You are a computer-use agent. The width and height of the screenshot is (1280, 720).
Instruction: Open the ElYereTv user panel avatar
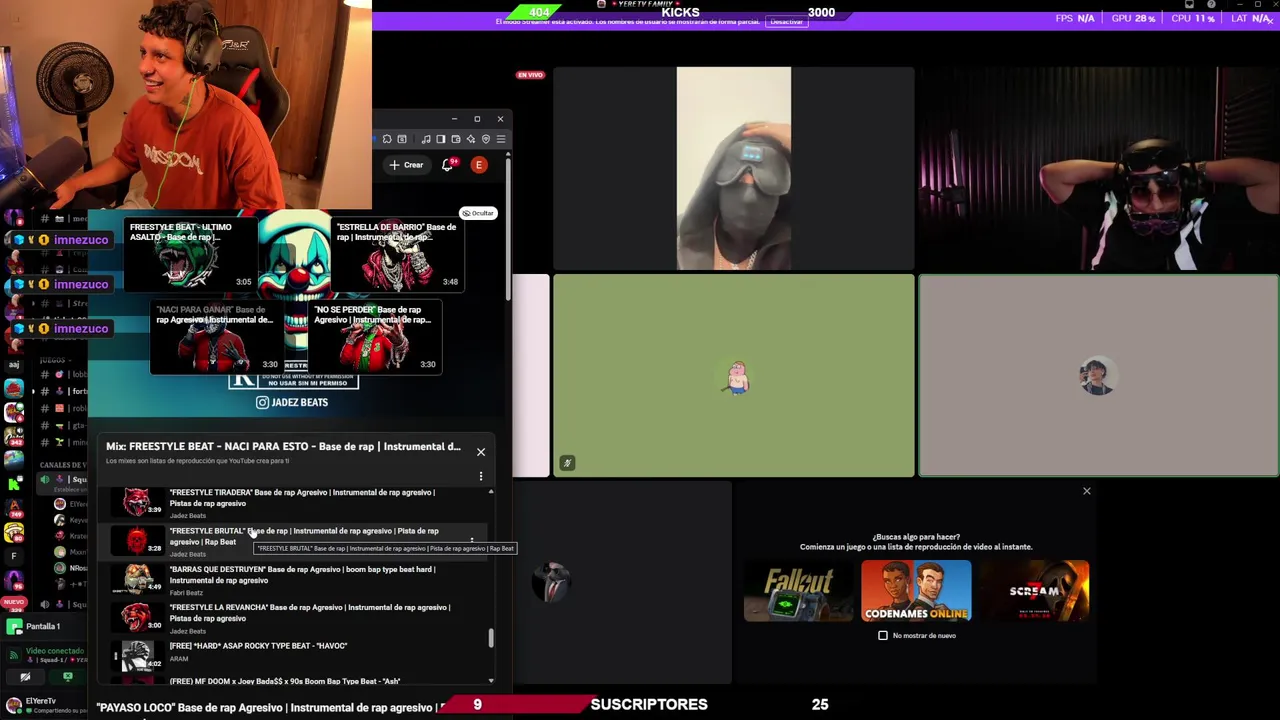13,705
